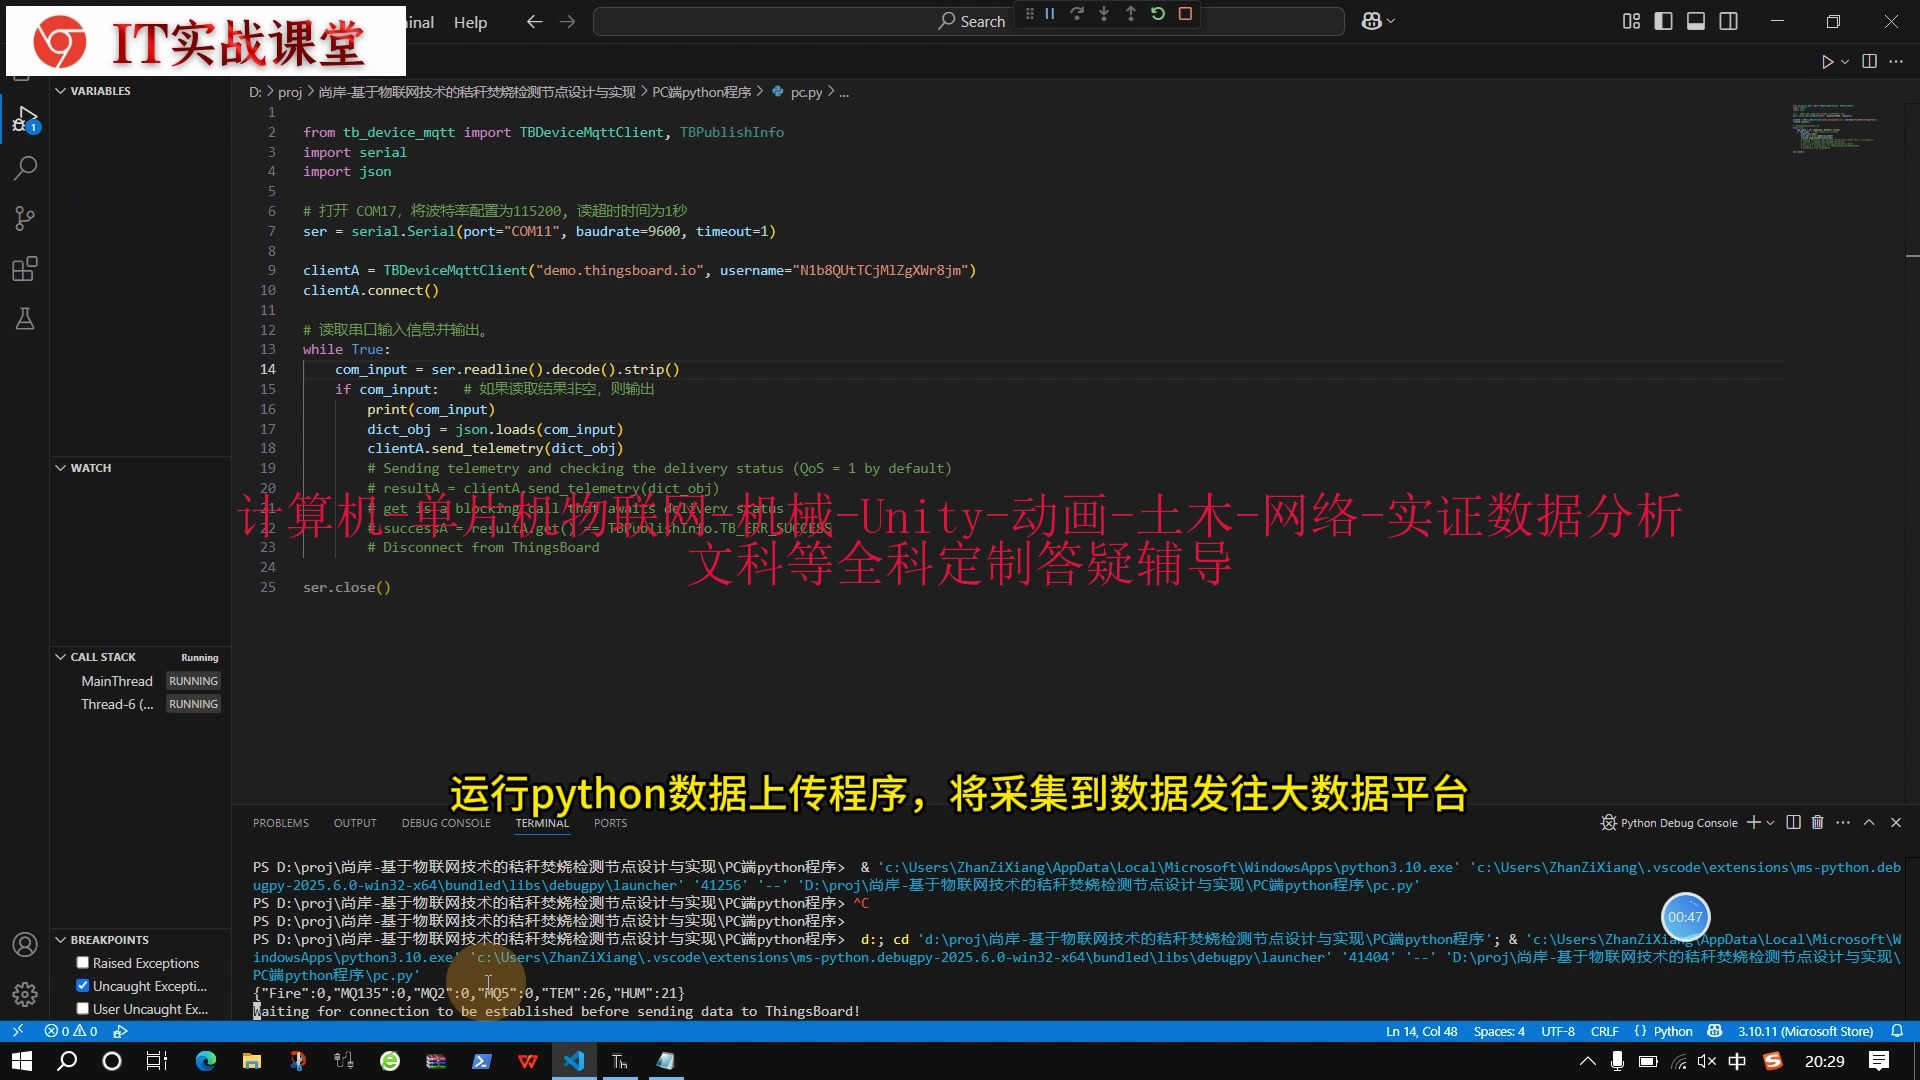Screen dimensions: 1920x1080
Task: Click the CRLF line ending indicator
Action: pos(1604,1031)
